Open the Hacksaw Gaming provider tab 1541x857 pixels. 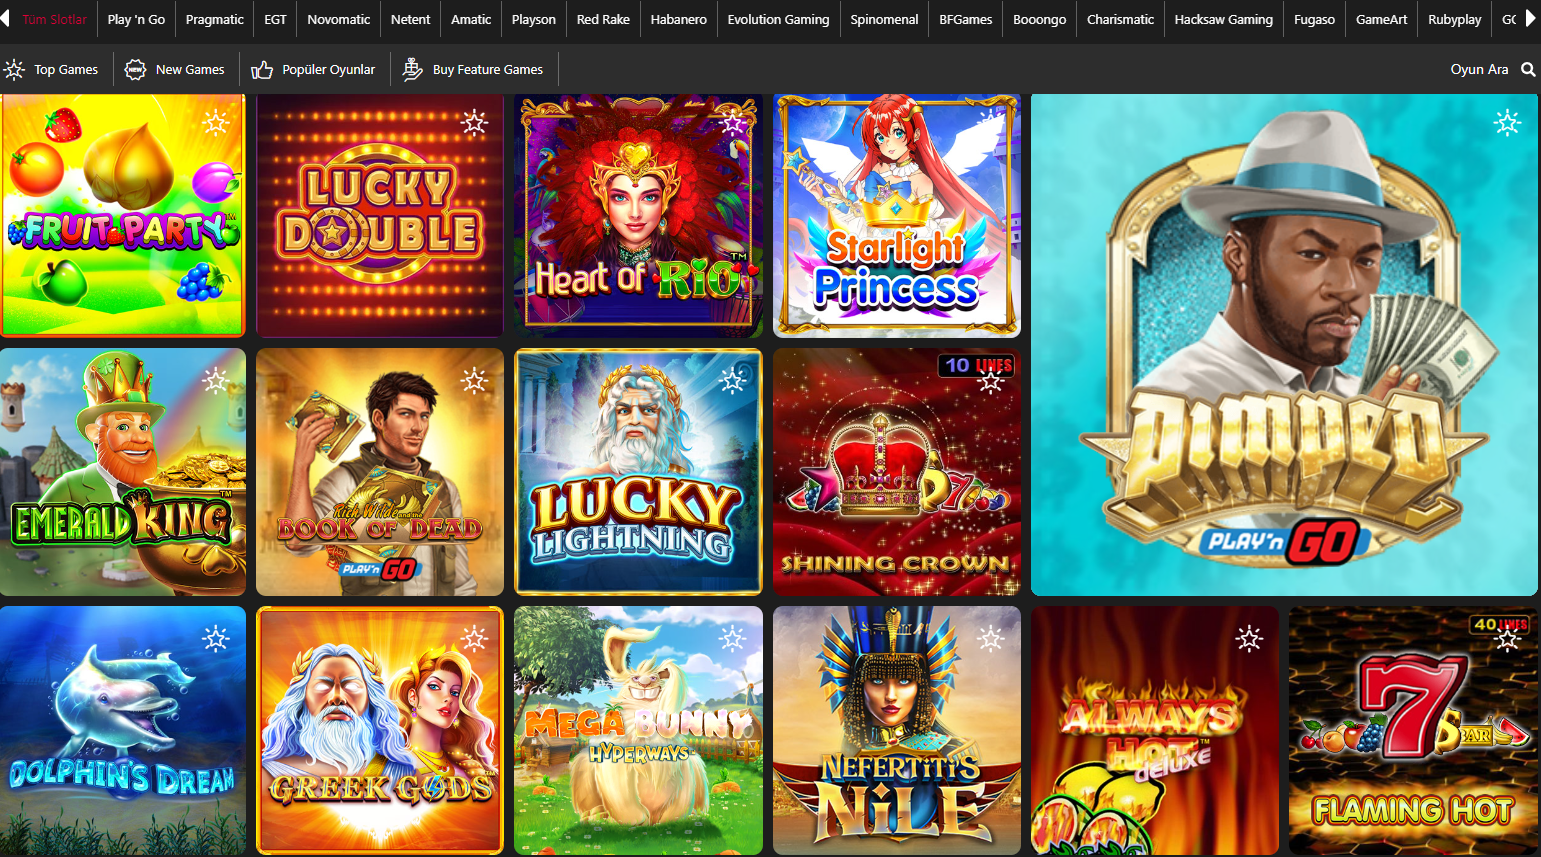click(x=1223, y=19)
